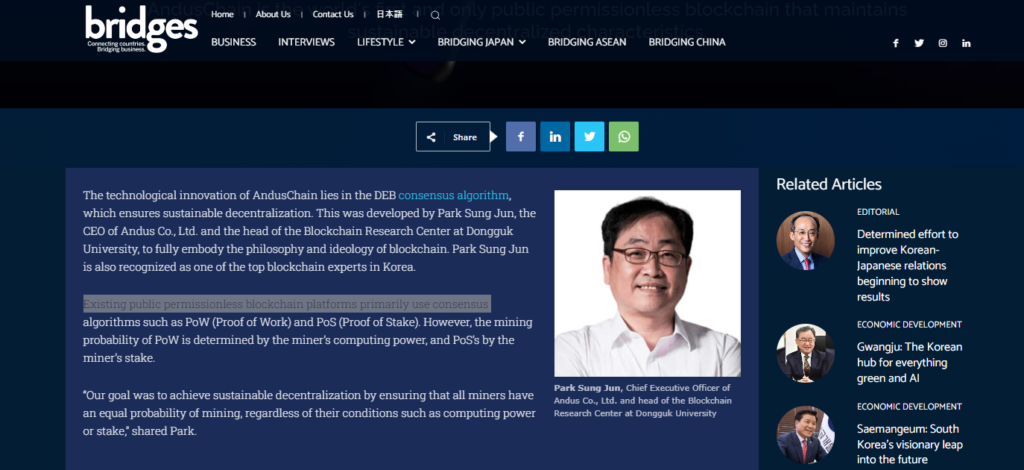This screenshot has height=470, width=1024.
Task: Click the quote paragraph starting 'Our goal was'
Action: click(x=310, y=413)
